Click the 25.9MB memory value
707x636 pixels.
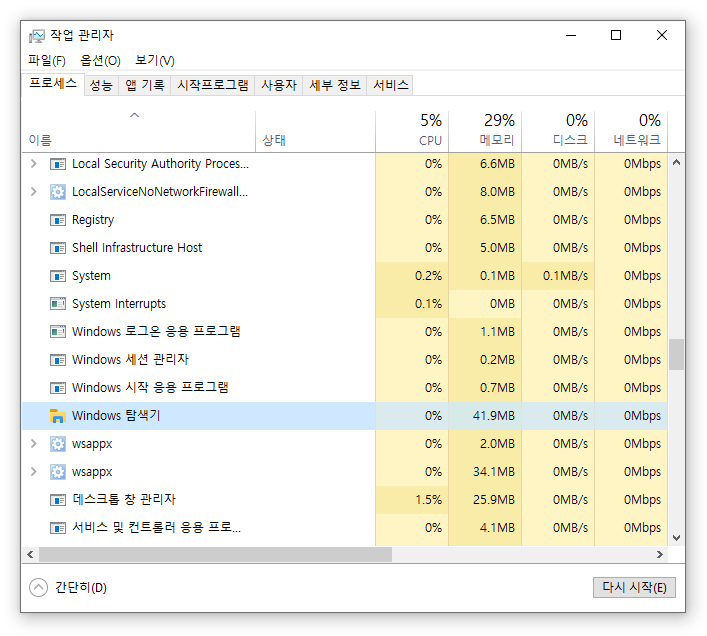point(494,499)
